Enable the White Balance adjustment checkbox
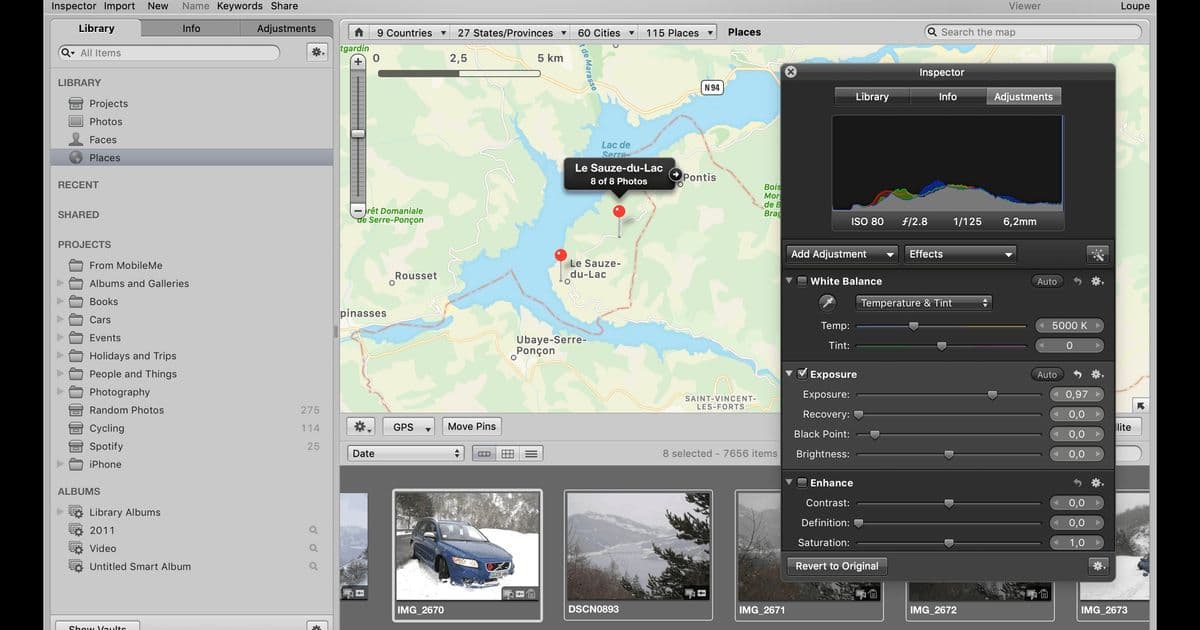 coord(802,281)
